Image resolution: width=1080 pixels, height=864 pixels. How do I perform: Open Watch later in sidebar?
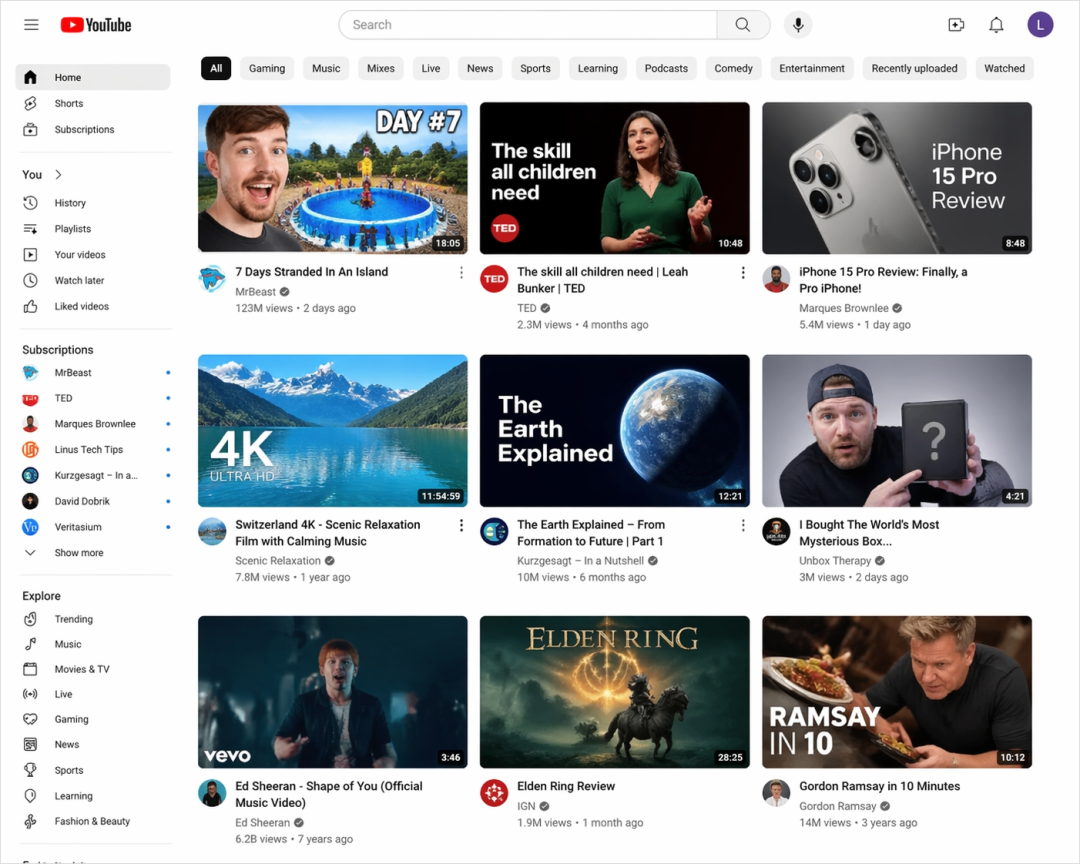[x=79, y=281]
